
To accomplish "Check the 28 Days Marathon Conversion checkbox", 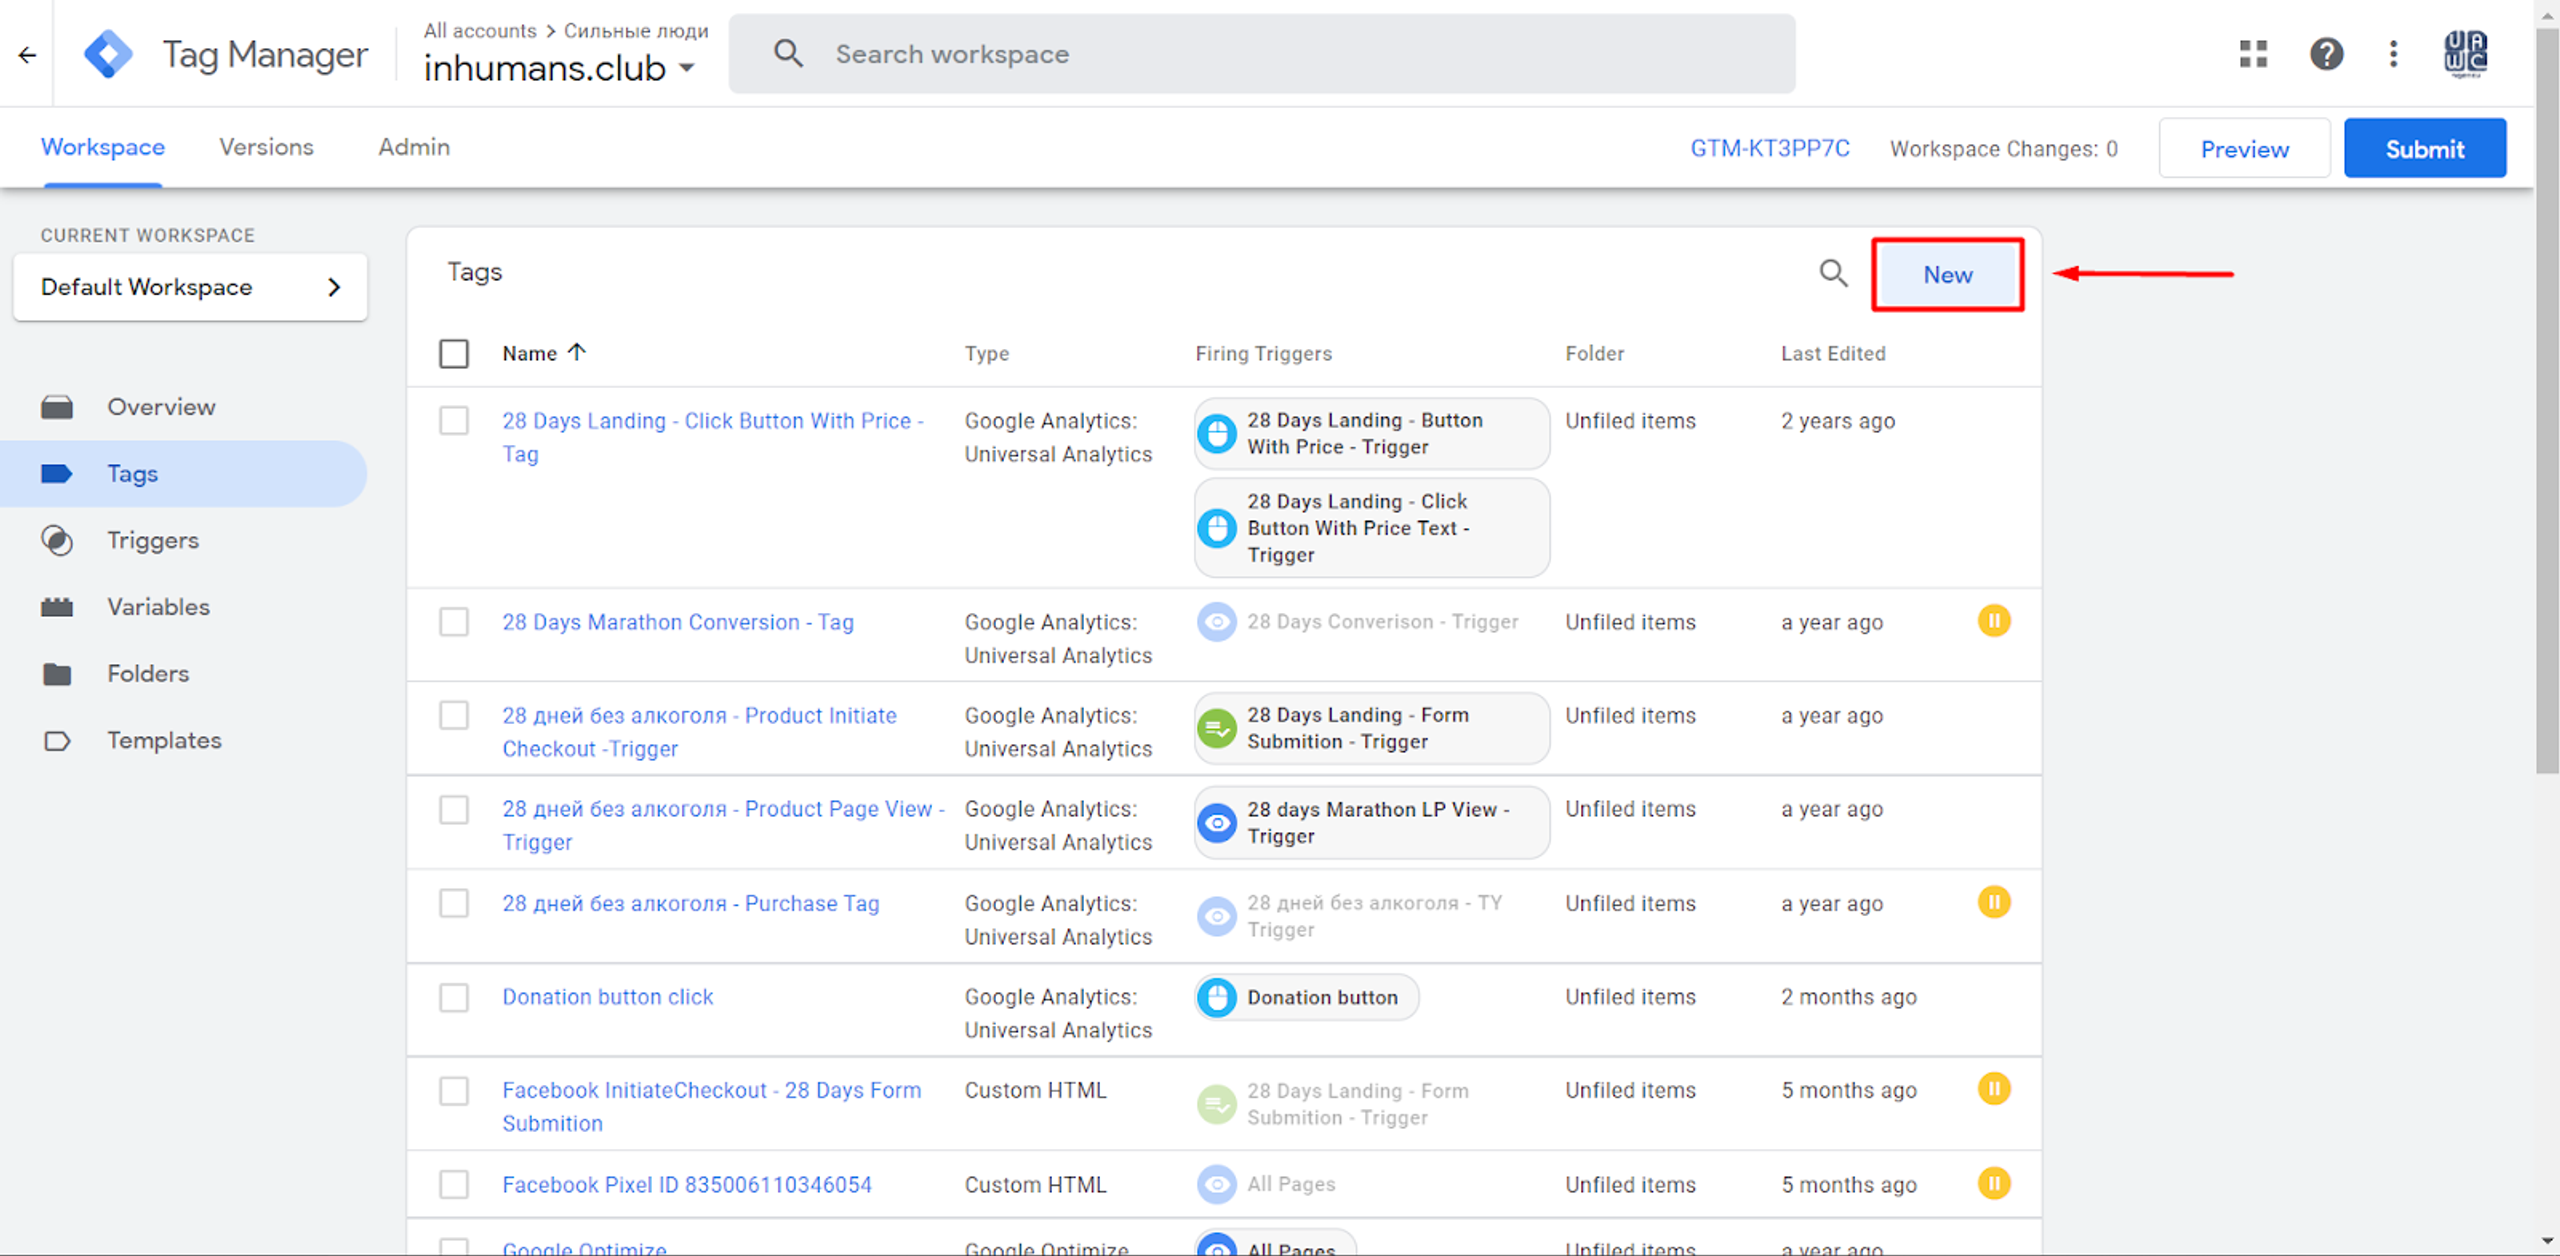I will coord(454,622).
